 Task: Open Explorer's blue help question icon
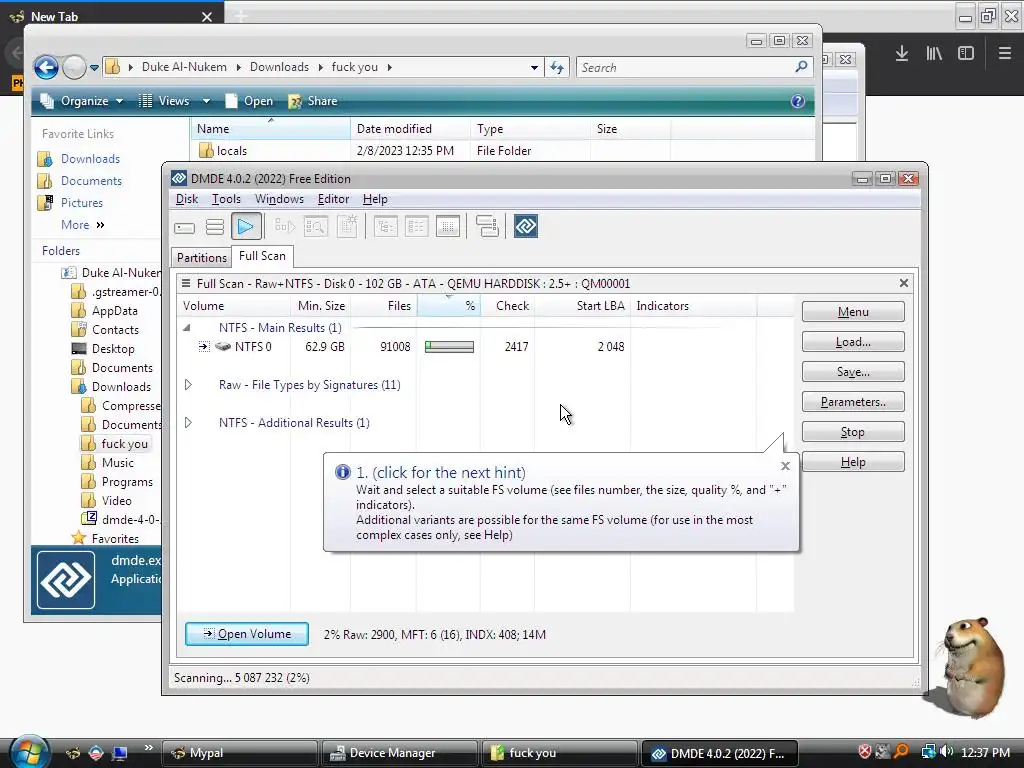[797, 101]
